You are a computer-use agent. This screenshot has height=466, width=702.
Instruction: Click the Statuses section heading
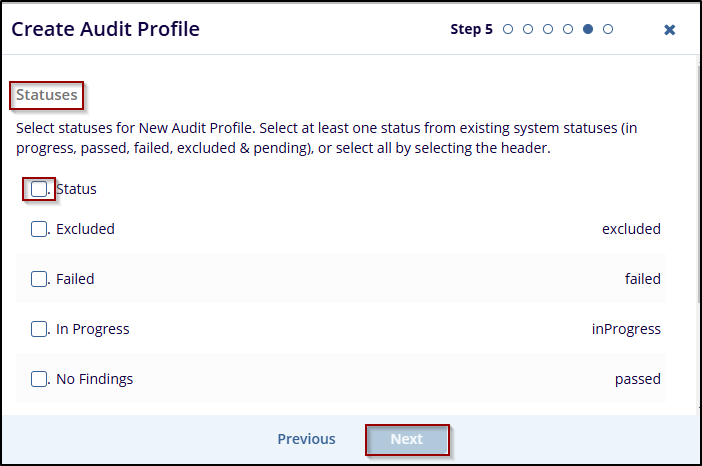tap(47, 96)
